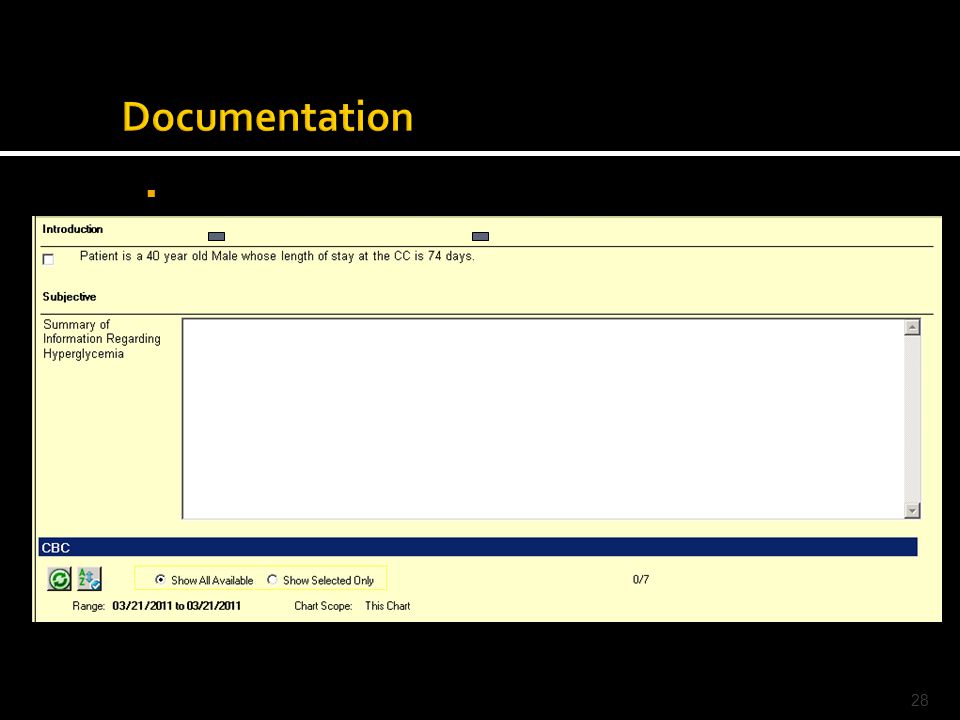960x720 pixels.
Task: Click the Chart Scope: label
Action: 323,606
